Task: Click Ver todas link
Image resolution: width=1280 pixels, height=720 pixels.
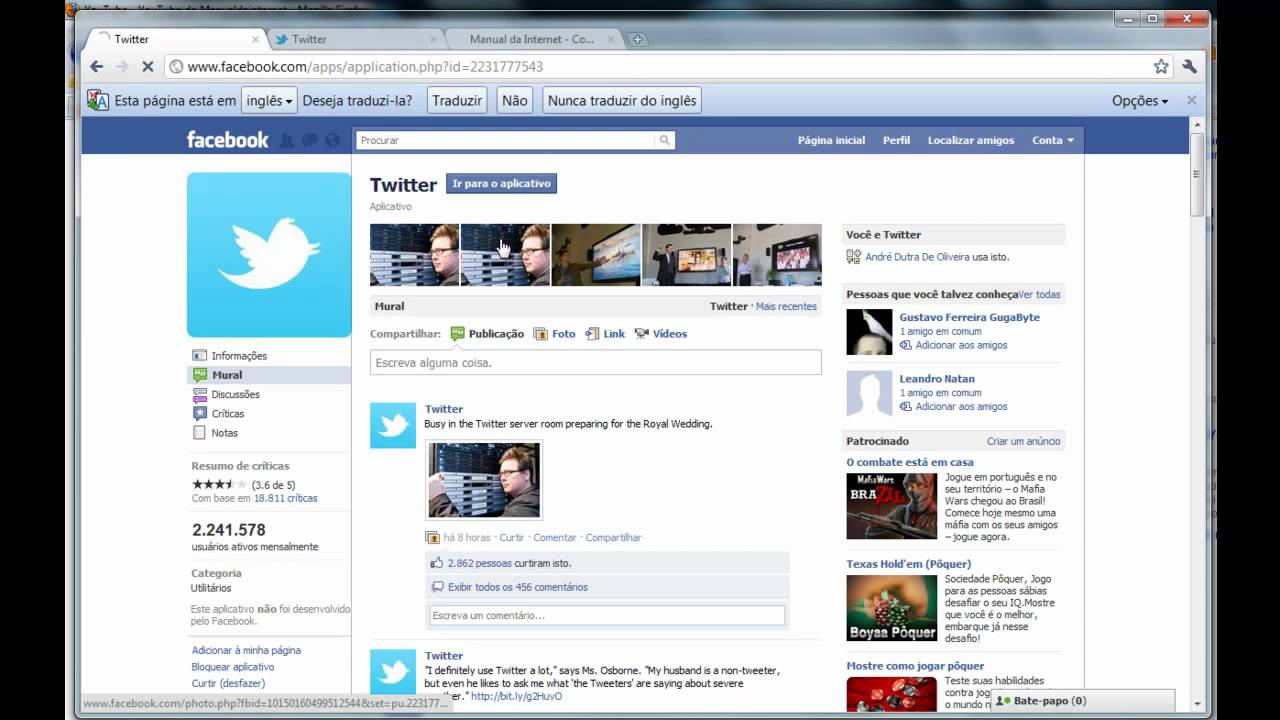Action: pos(1039,294)
